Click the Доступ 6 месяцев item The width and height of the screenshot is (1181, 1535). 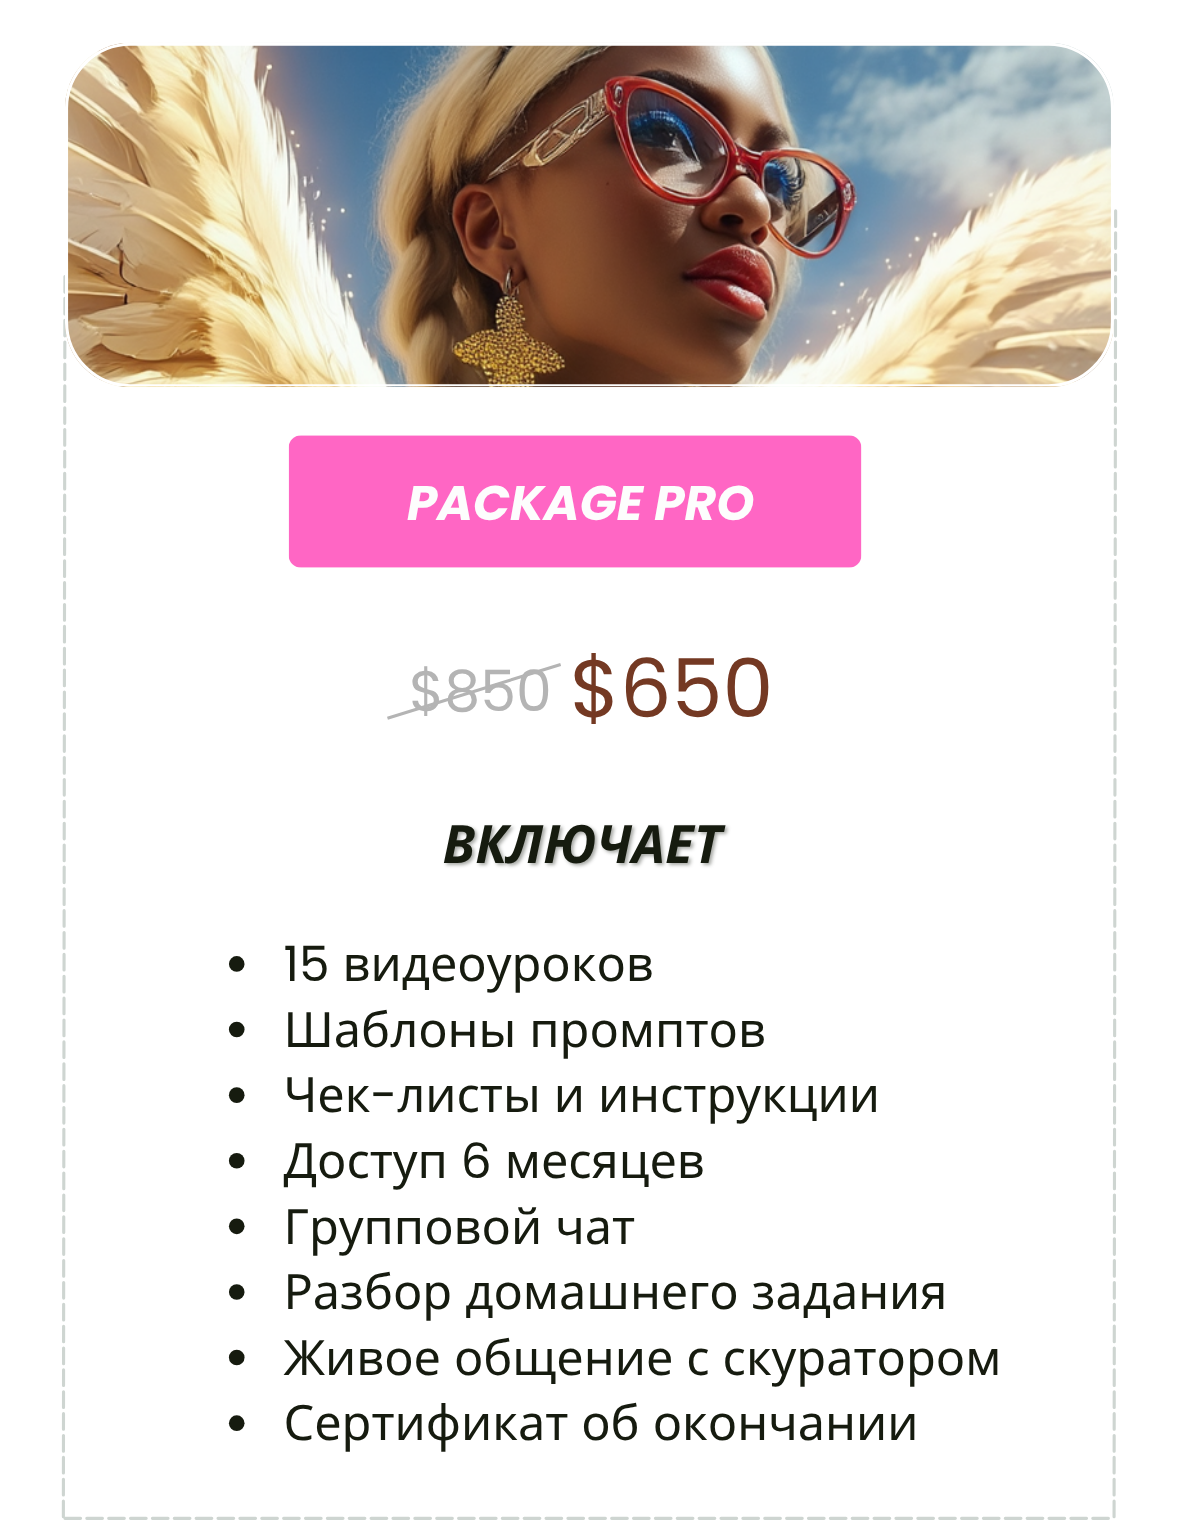[494, 1162]
